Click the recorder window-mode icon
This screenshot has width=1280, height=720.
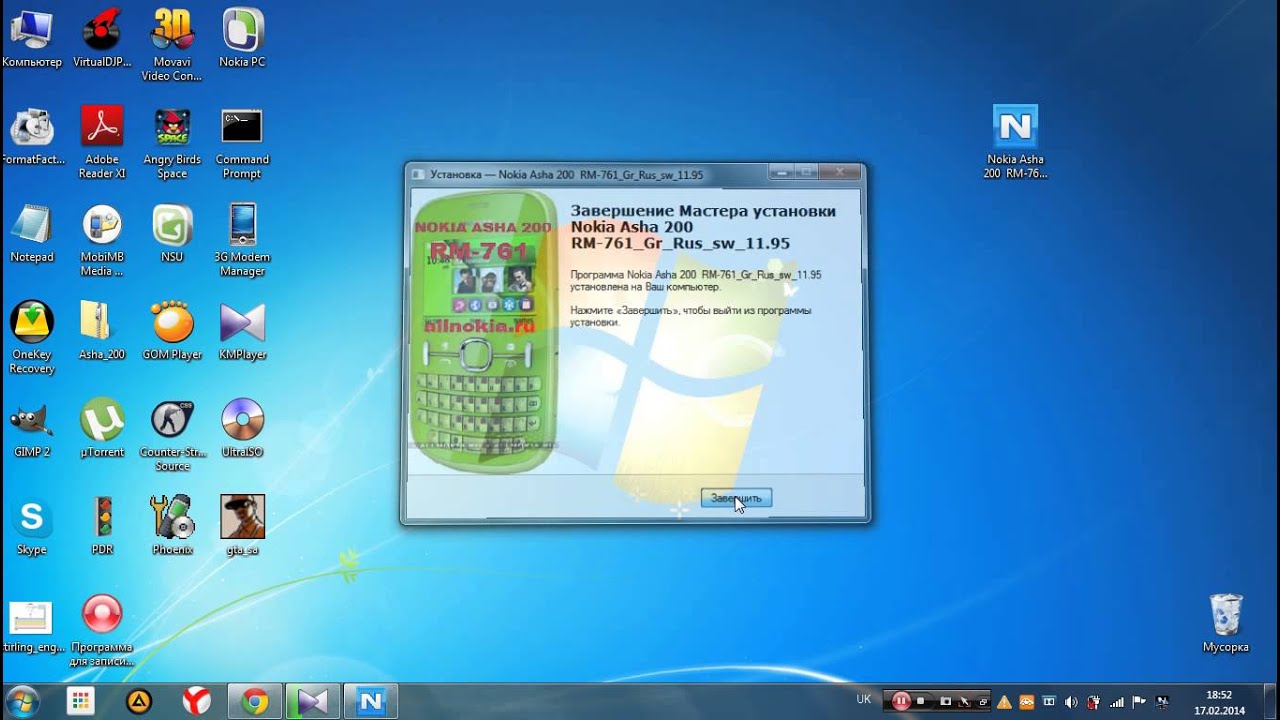tap(982, 702)
